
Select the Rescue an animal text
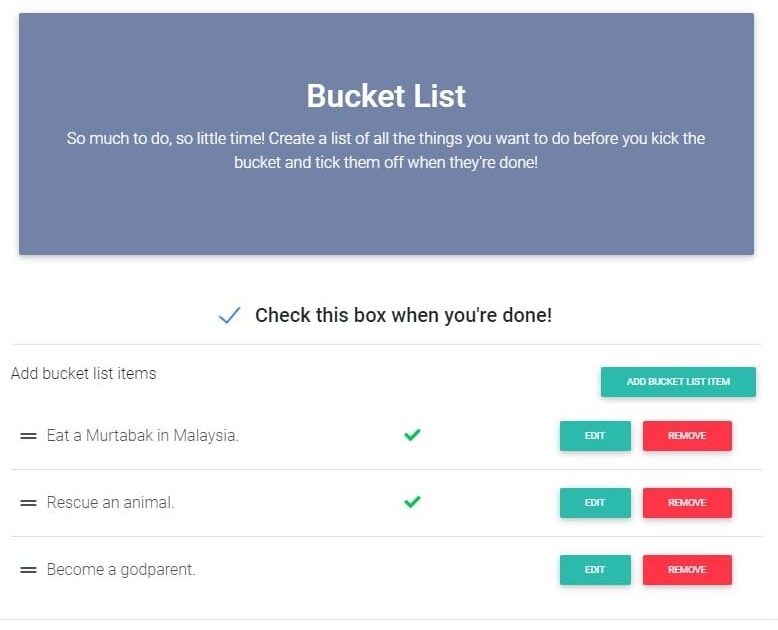110,503
